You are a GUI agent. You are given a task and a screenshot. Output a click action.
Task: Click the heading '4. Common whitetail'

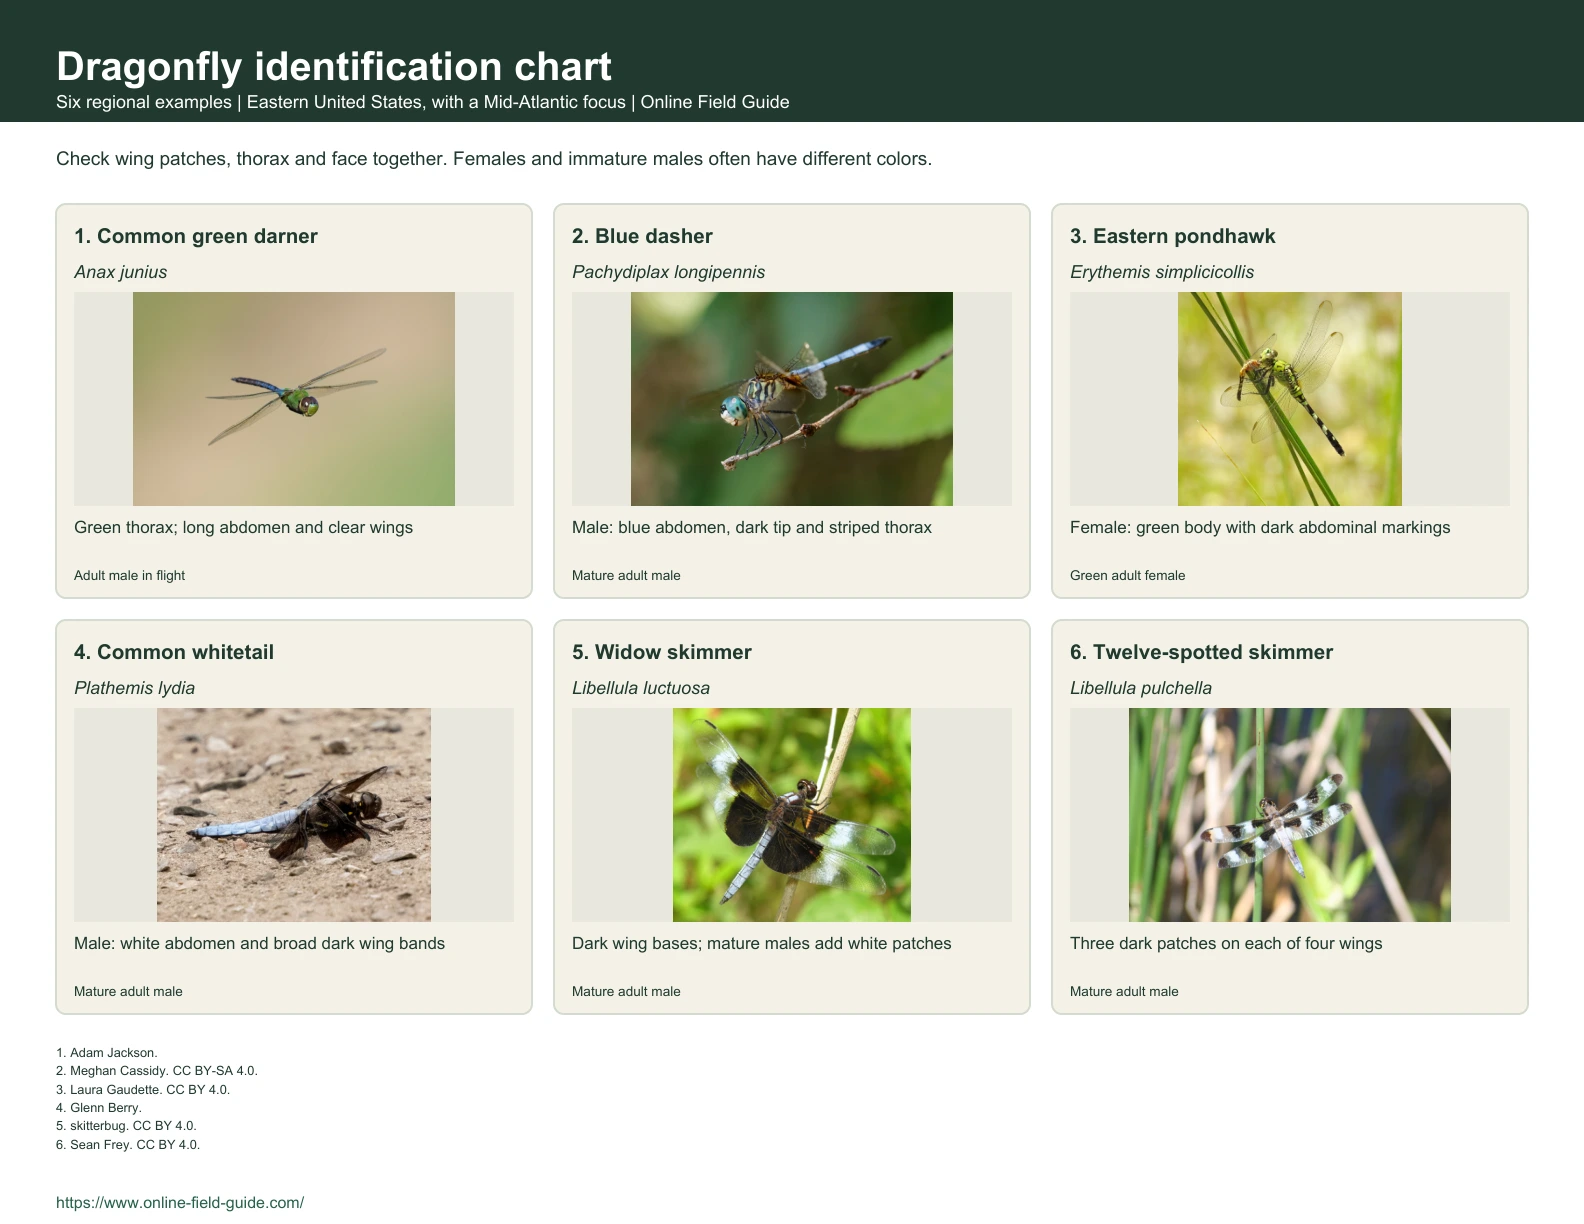point(174,652)
